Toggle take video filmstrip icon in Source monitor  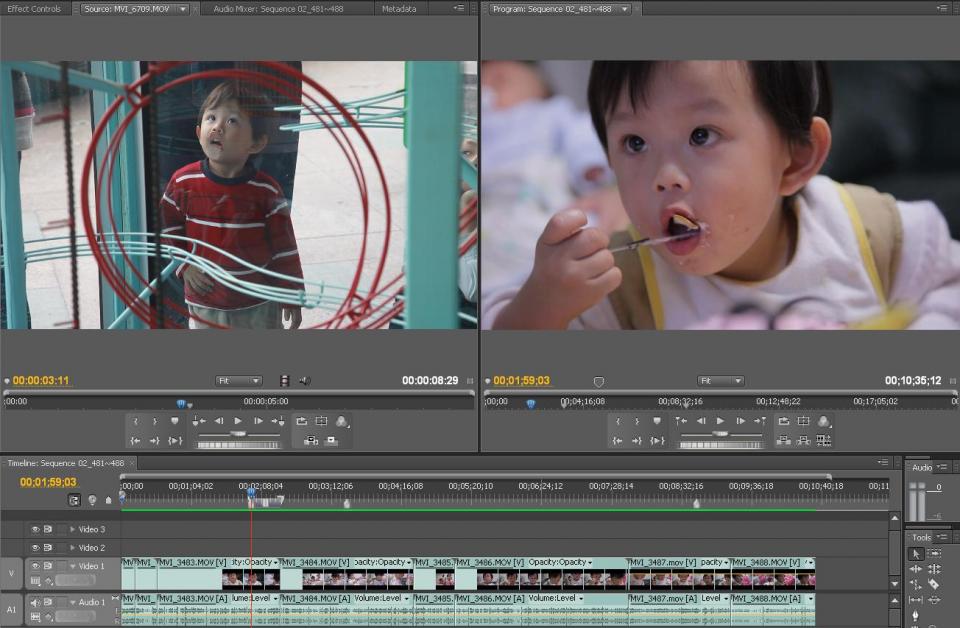tap(285, 381)
